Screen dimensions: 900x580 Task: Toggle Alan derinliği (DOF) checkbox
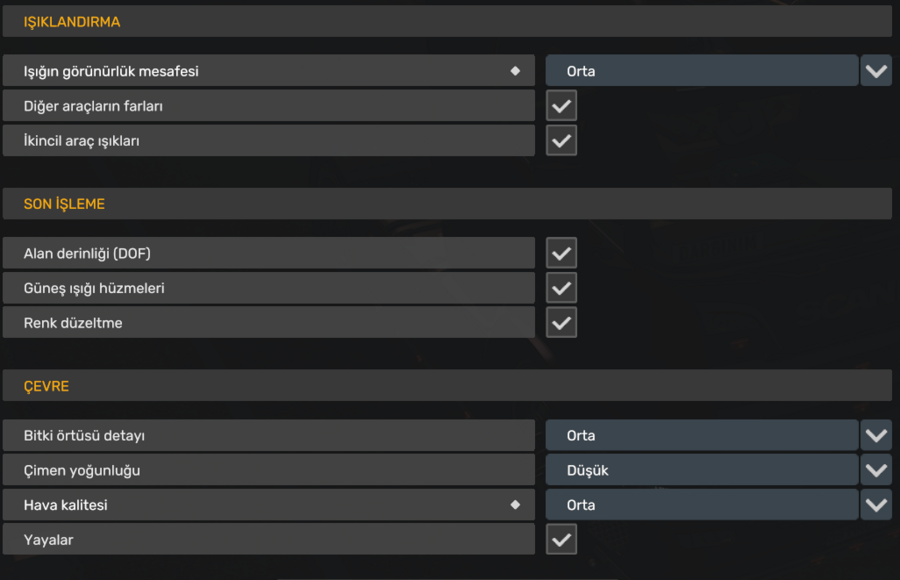pyautogui.click(x=561, y=254)
